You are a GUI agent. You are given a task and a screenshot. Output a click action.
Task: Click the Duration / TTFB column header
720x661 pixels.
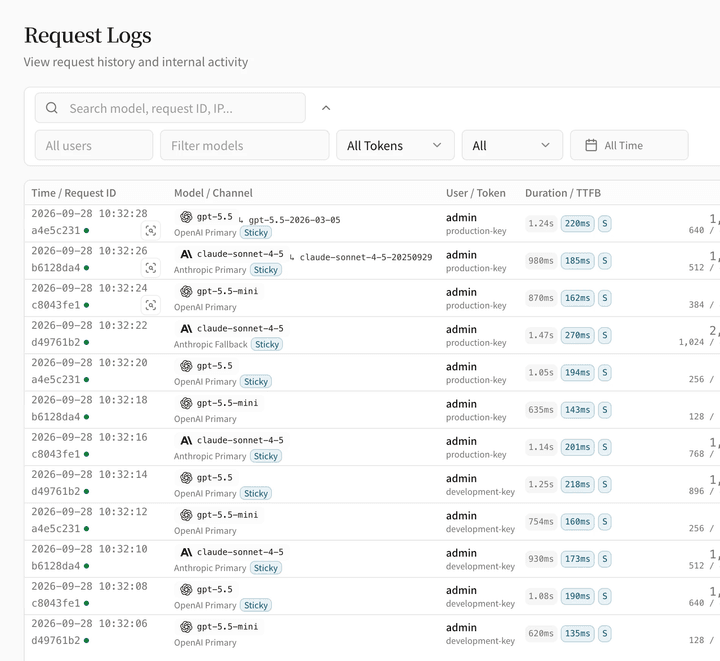tap(563, 193)
